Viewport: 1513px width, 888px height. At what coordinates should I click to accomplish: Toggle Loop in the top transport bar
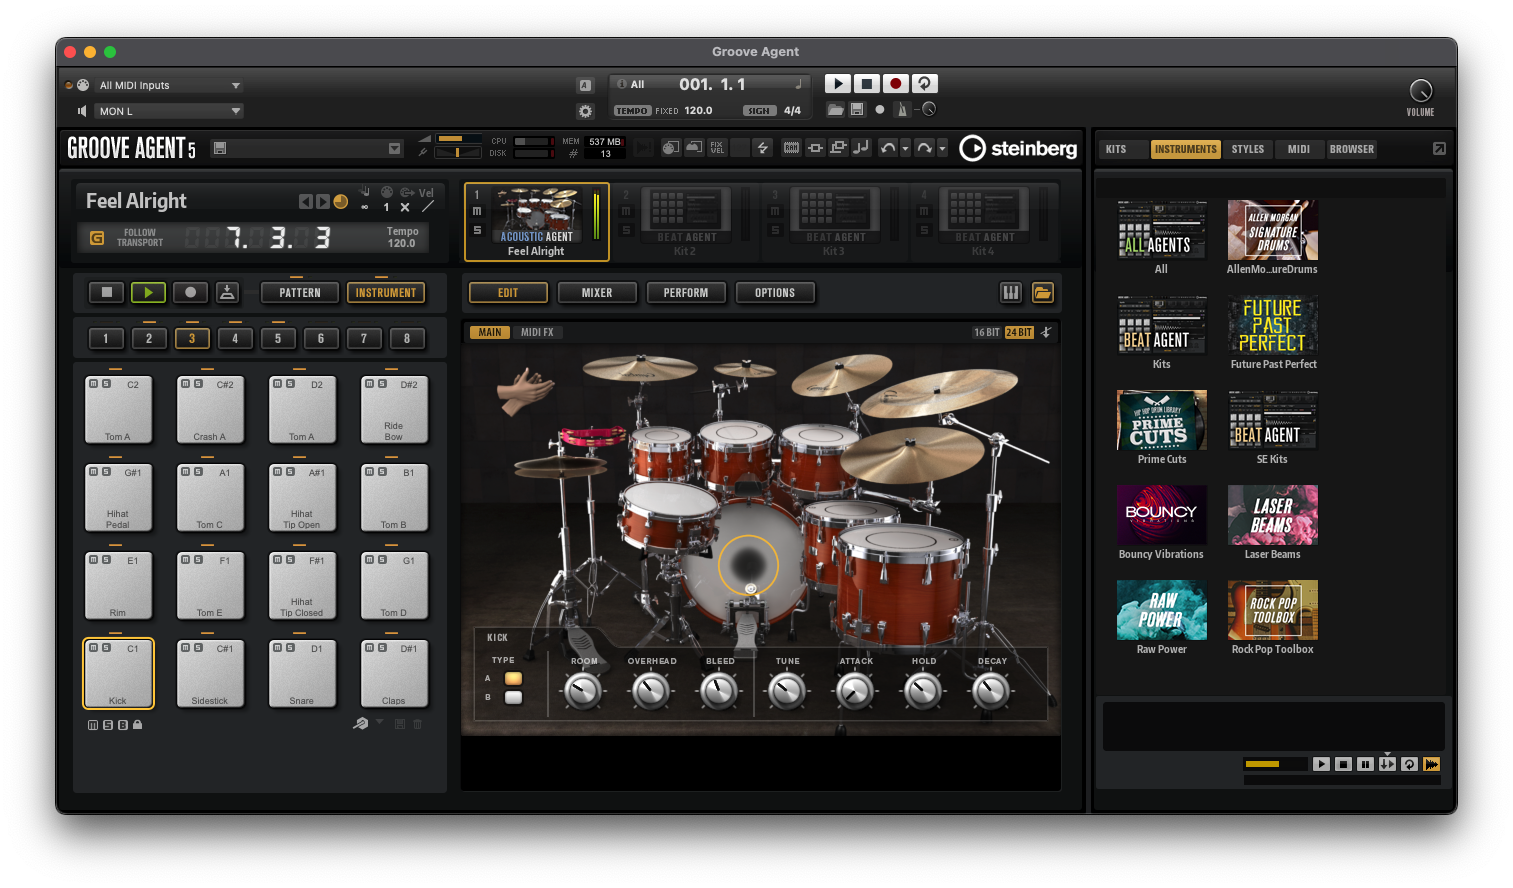pos(925,84)
